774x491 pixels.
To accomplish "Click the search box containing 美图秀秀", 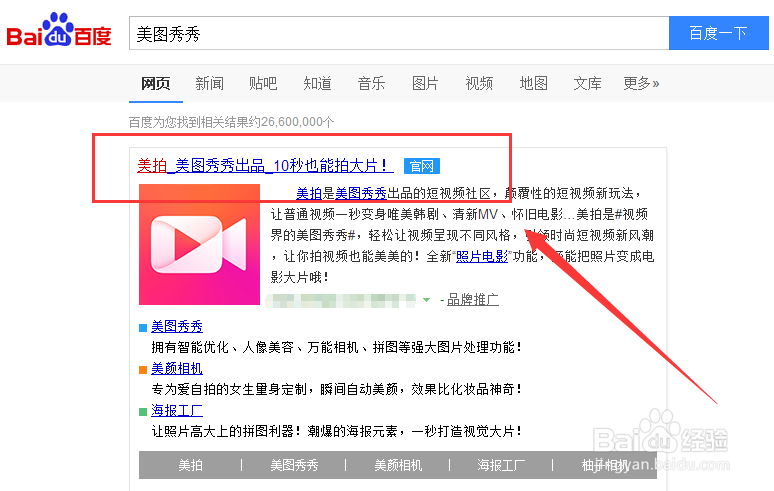I will [x=399, y=33].
